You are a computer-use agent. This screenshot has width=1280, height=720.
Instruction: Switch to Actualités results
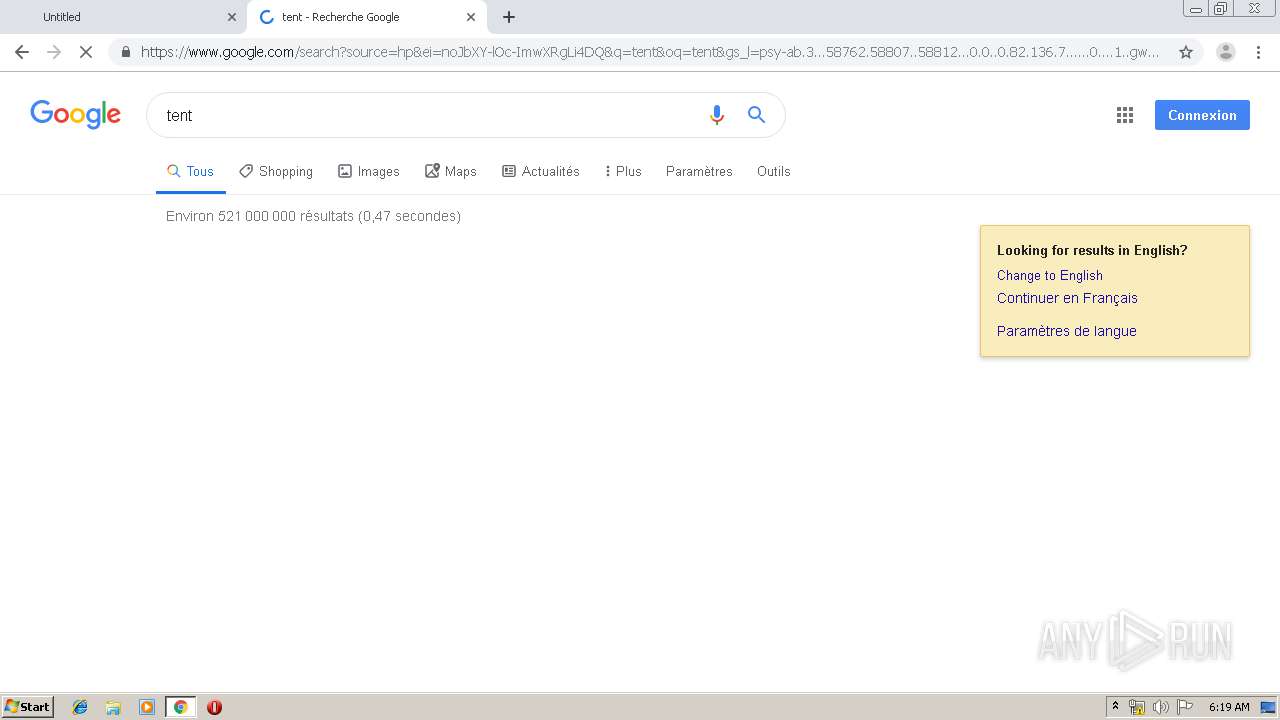[x=541, y=171]
